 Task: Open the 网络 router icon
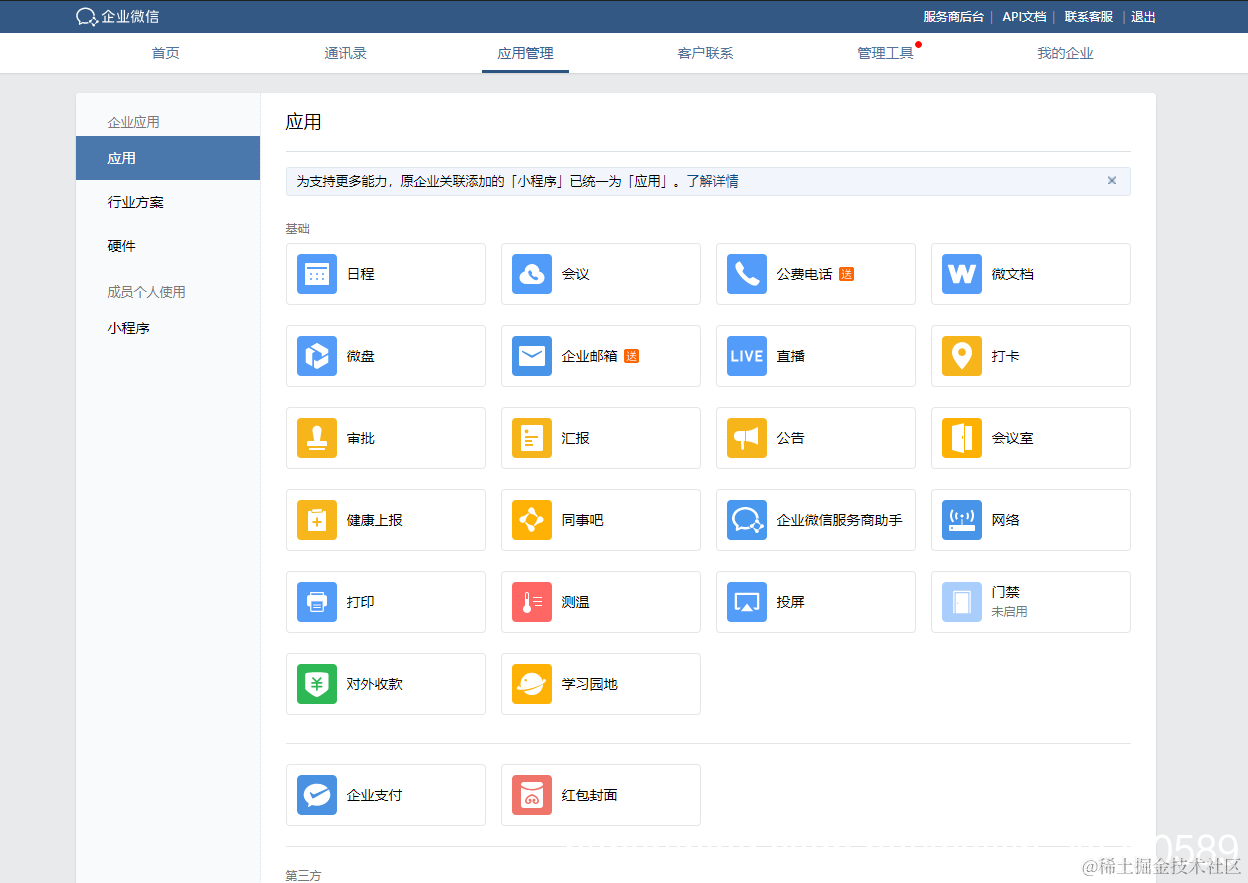pyautogui.click(x=962, y=520)
